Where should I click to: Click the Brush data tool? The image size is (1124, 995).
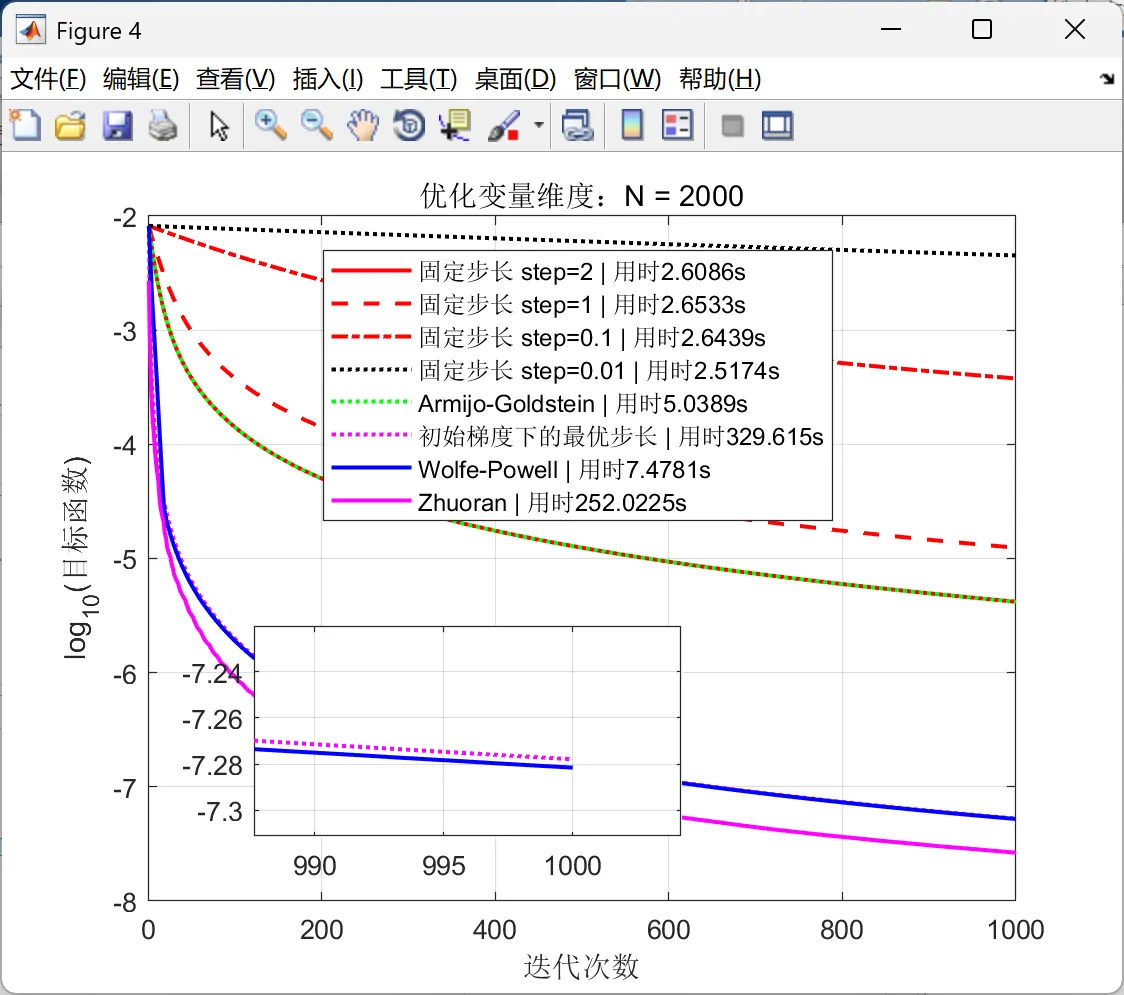coord(505,125)
